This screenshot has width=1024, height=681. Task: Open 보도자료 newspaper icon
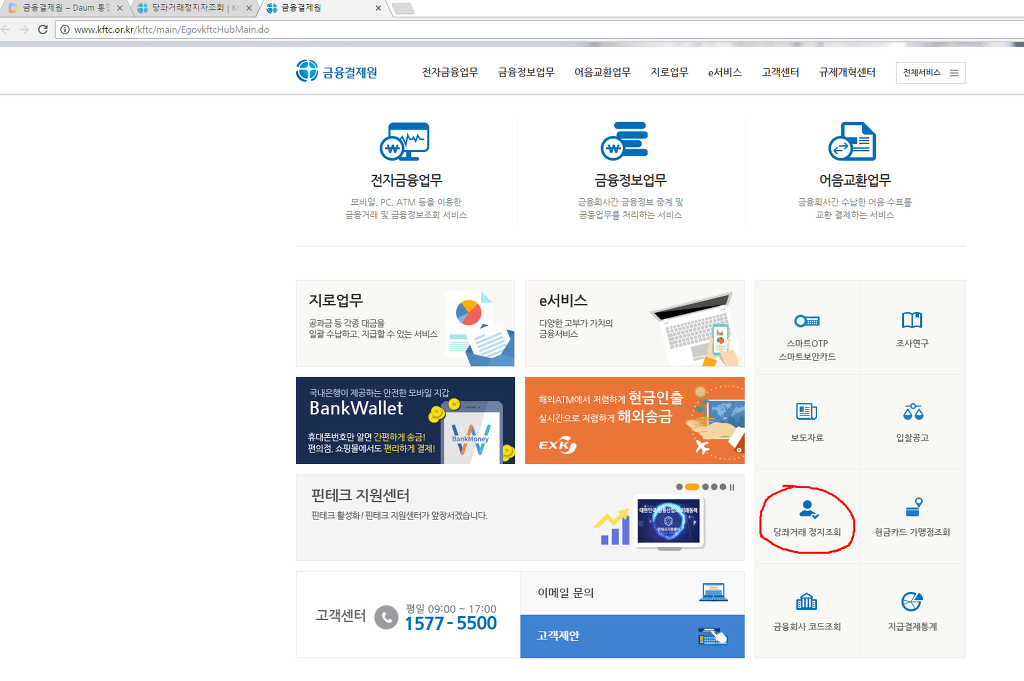pos(806,411)
